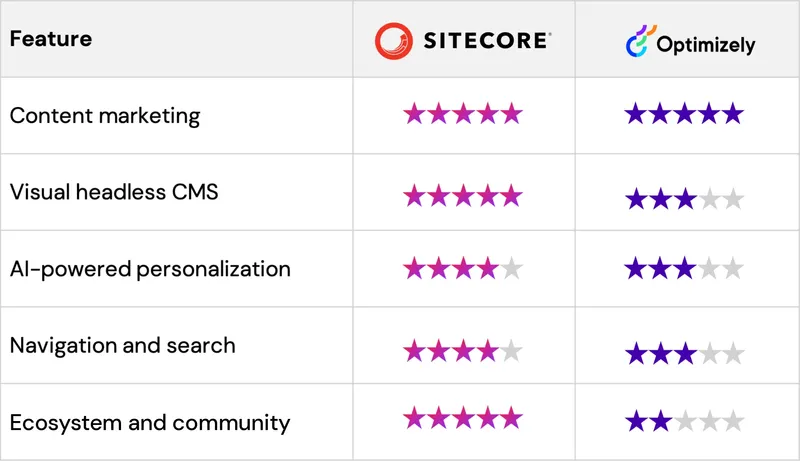Image resolution: width=800 pixels, height=461 pixels.
Task: Click Sitecore's Visual headless CMS stars
Action: click(462, 194)
